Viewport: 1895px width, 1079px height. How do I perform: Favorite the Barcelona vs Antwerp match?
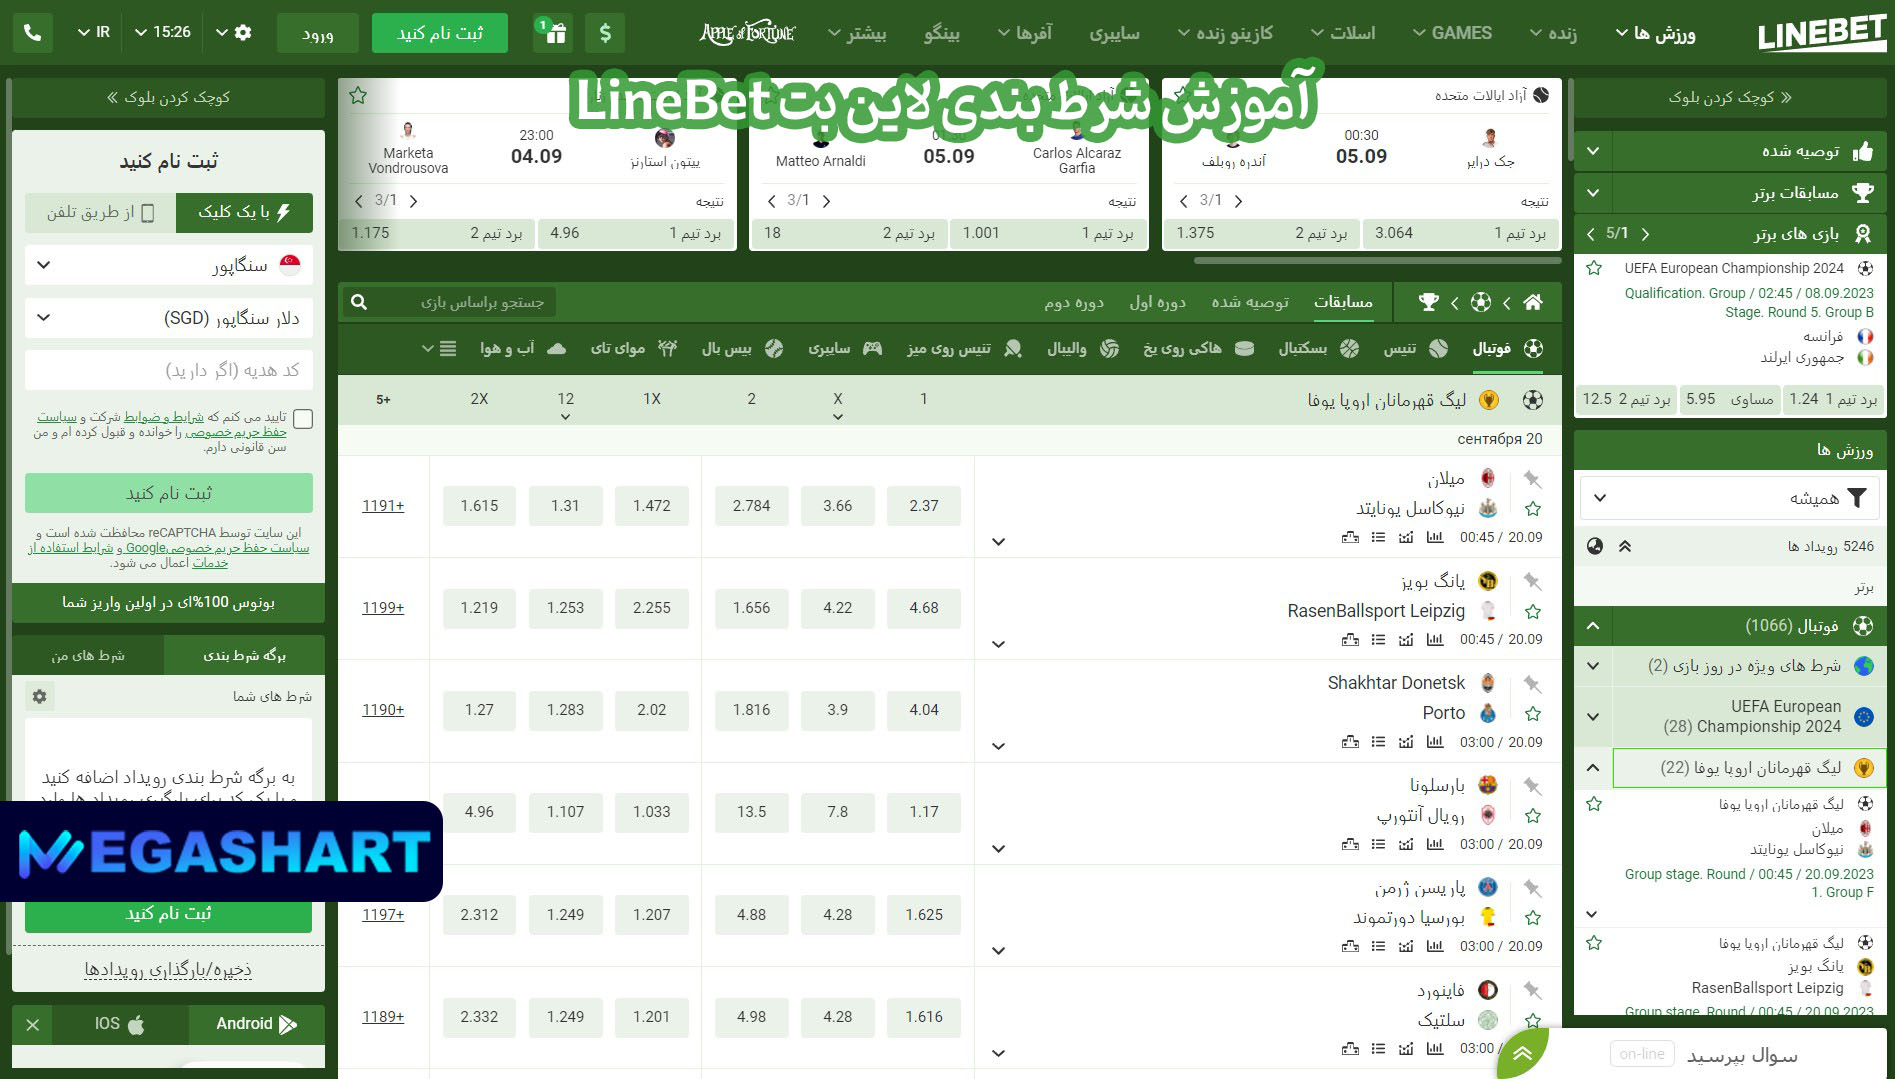[1532, 815]
